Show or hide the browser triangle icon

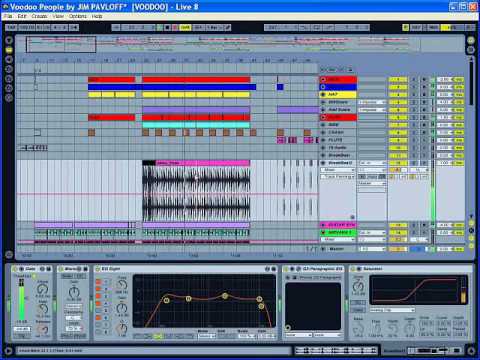click(x=9, y=40)
